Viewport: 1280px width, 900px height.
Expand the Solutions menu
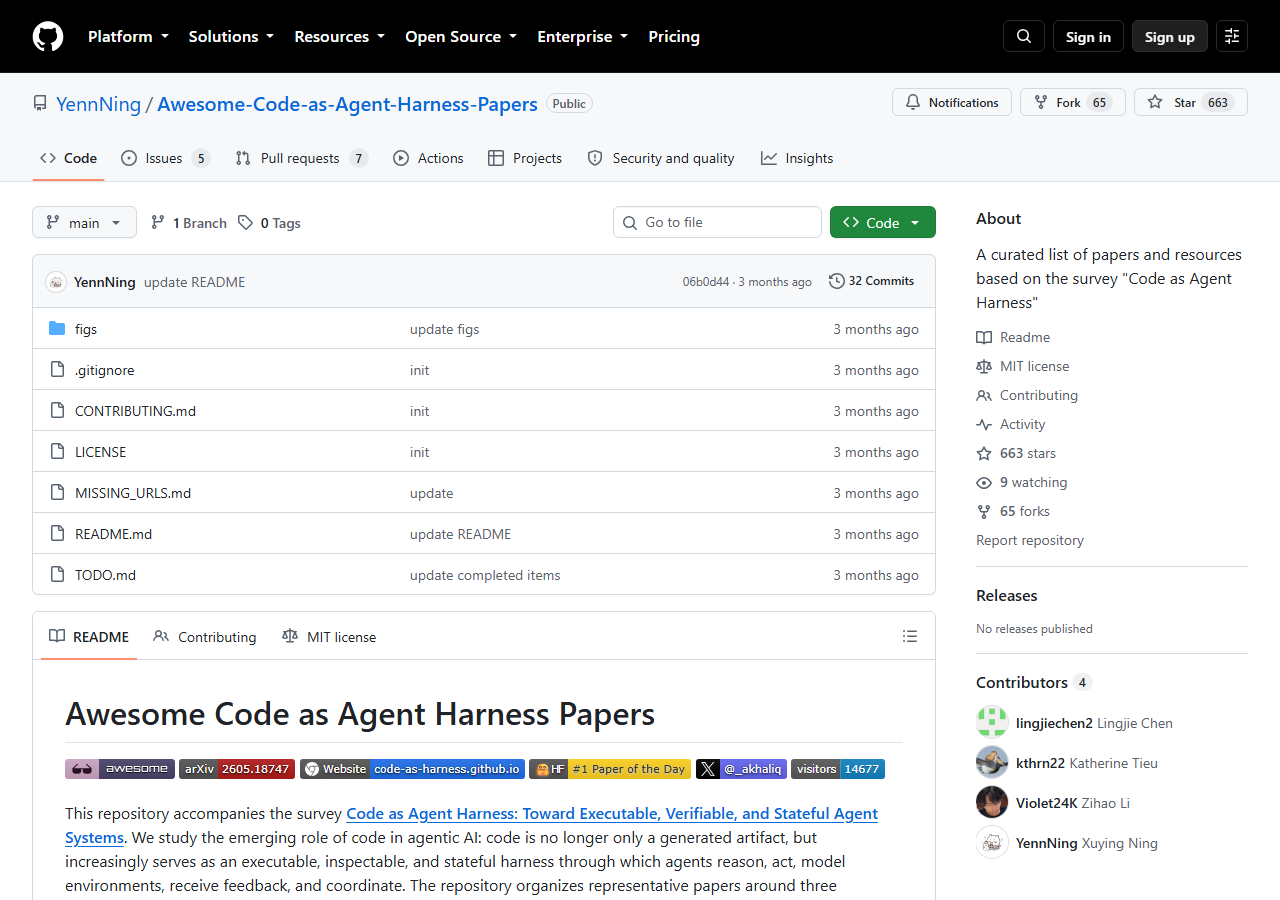[x=231, y=36]
